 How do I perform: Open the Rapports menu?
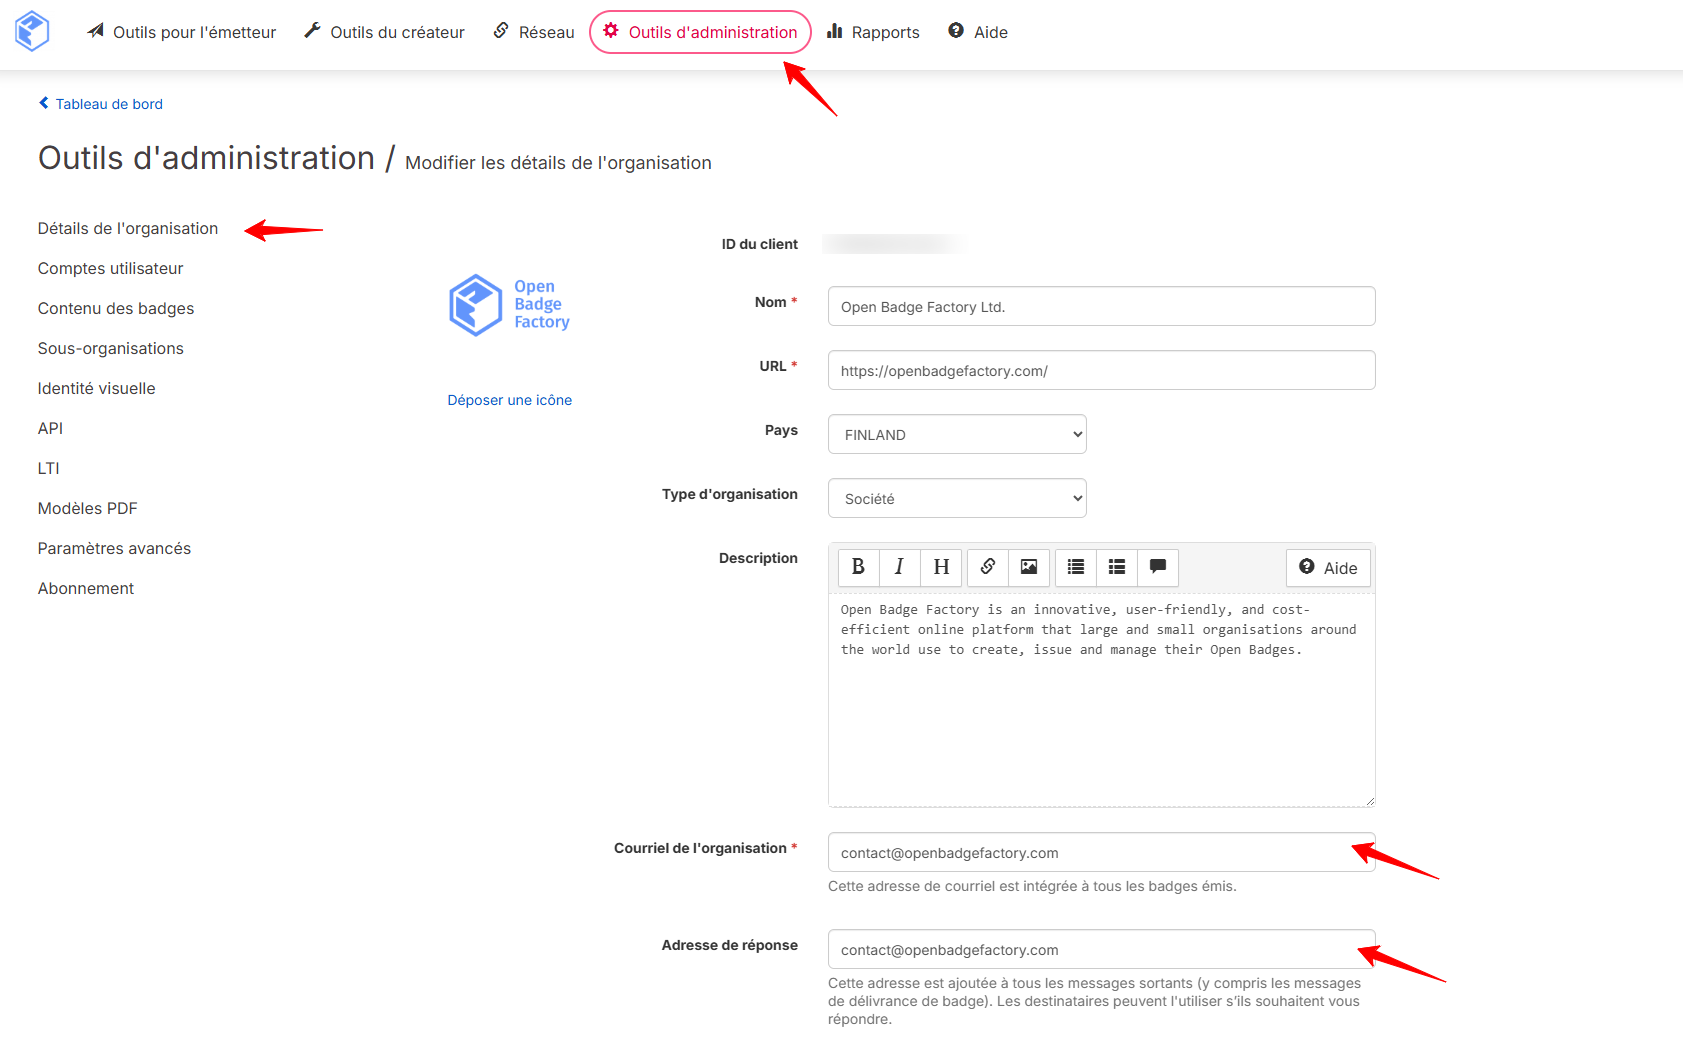tap(873, 32)
